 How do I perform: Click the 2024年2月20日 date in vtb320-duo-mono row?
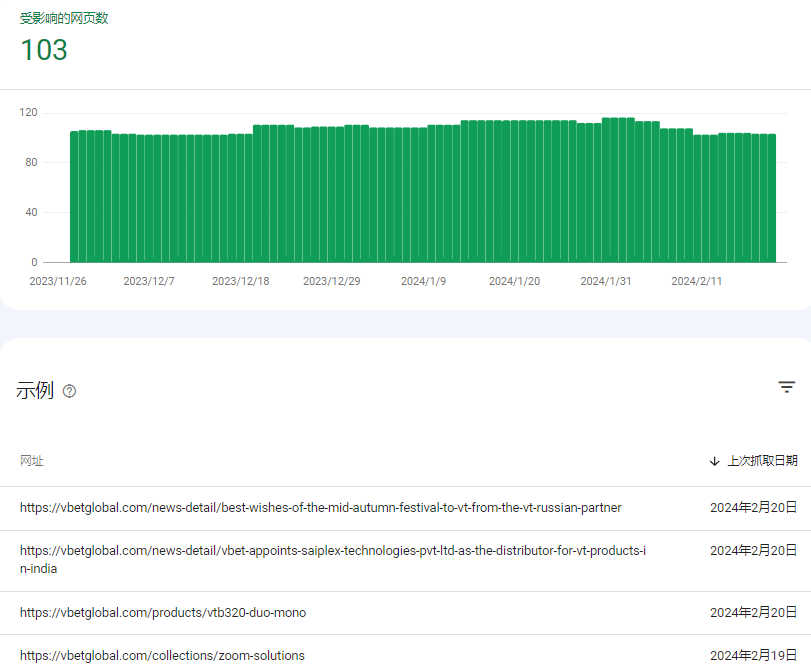(x=754, y=613)
